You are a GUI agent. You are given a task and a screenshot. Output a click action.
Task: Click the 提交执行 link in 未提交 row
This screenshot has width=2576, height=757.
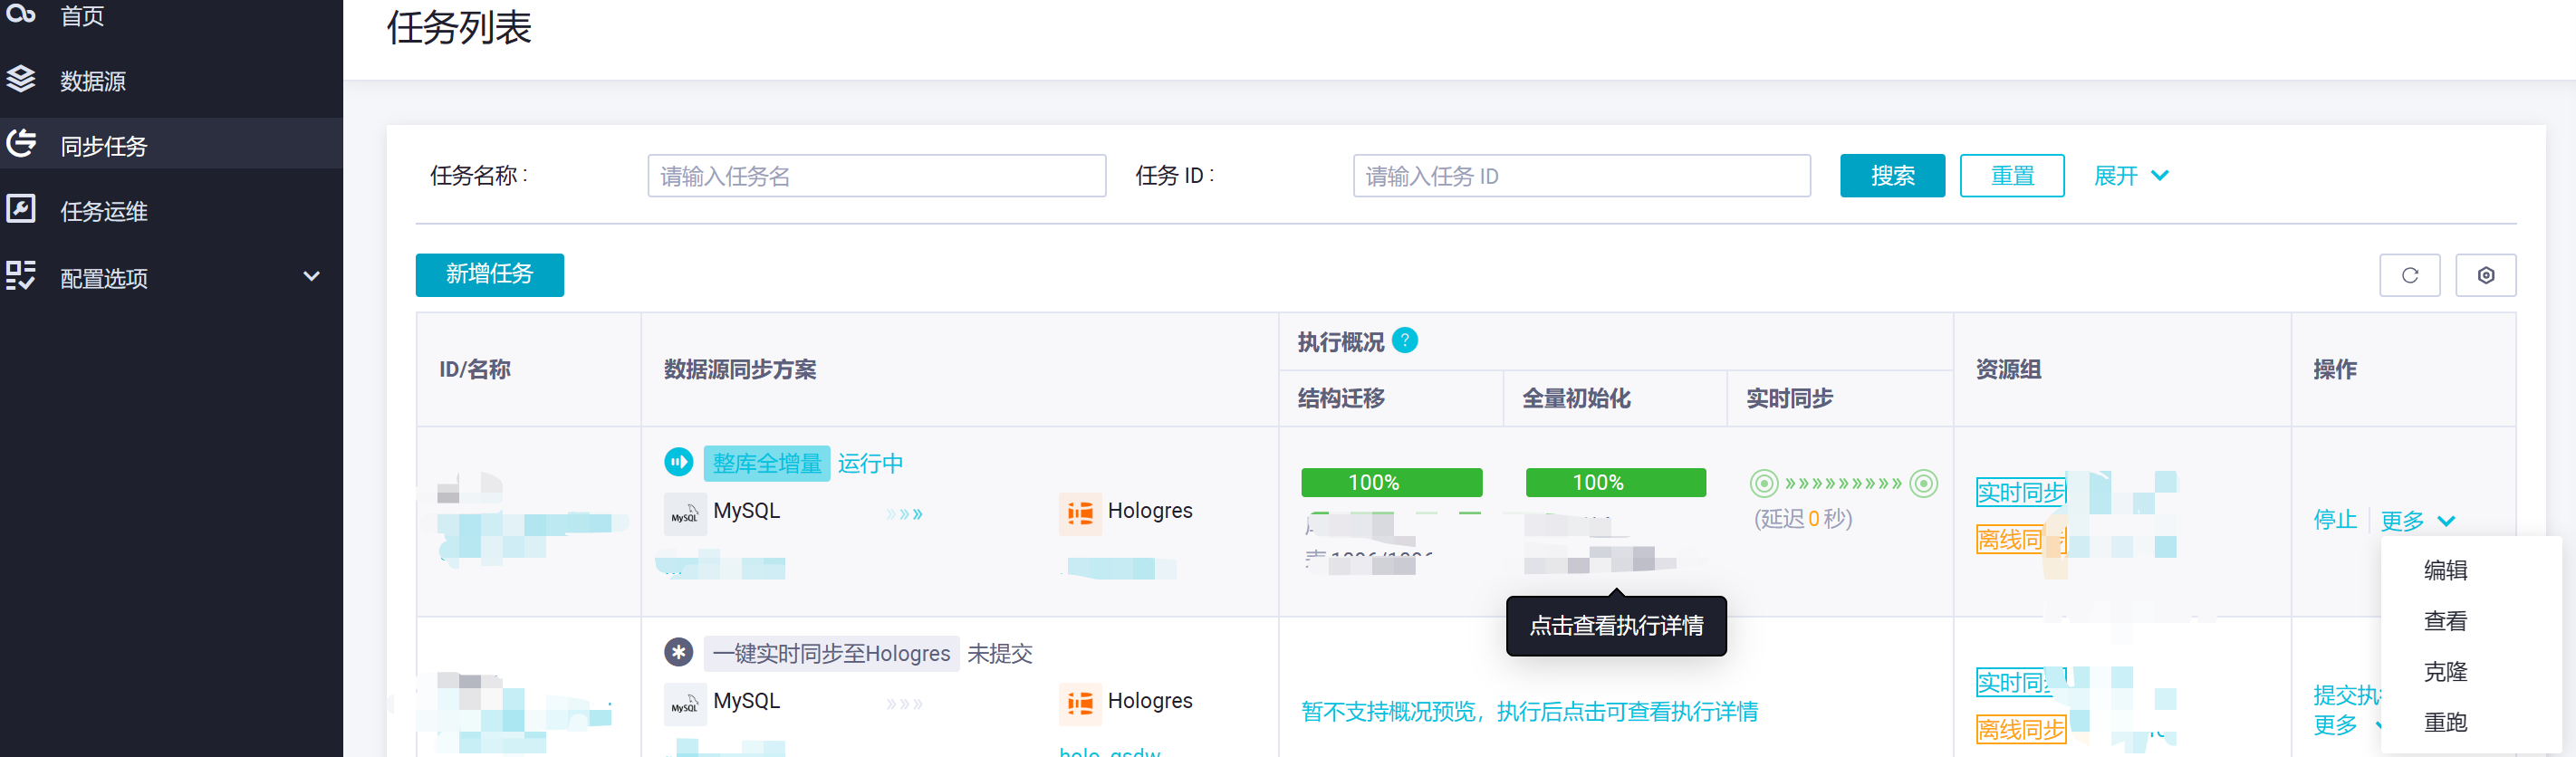point(2347,695)
